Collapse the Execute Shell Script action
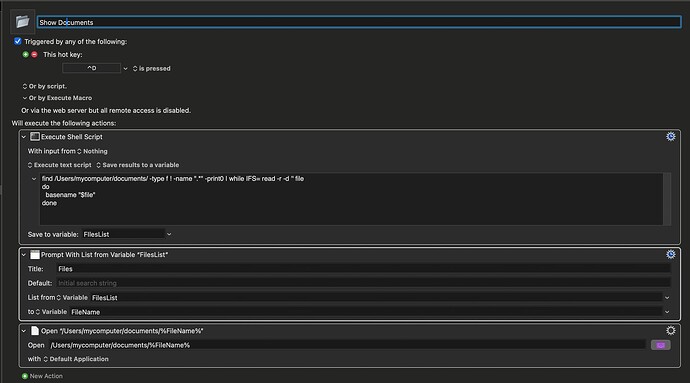Screen dimensions: 690x383 pos(24,137)
